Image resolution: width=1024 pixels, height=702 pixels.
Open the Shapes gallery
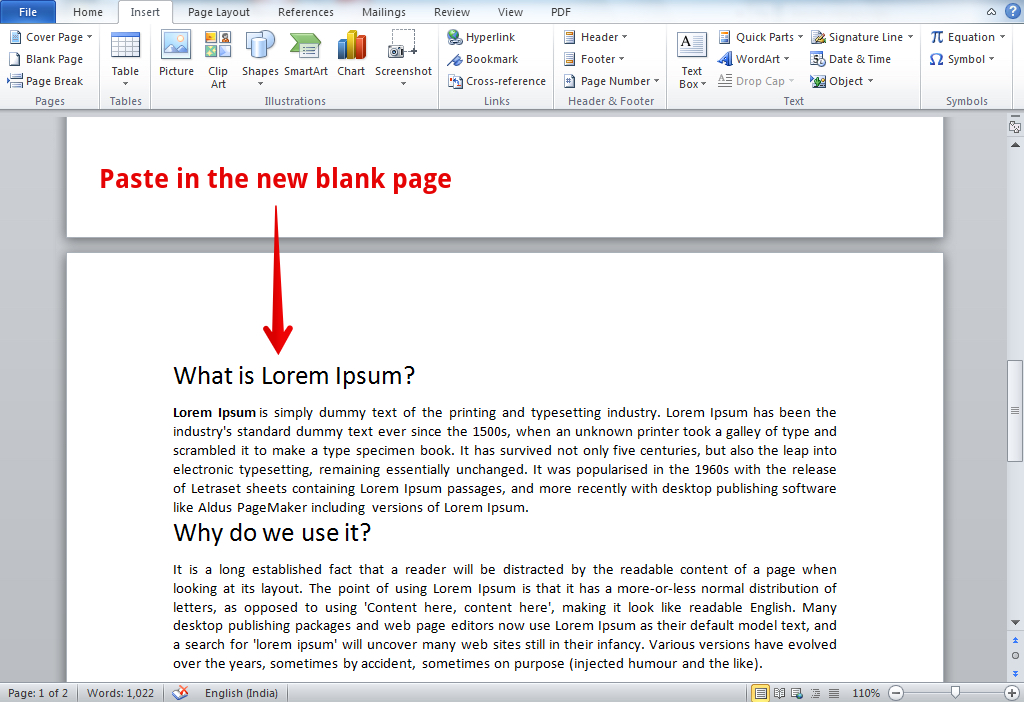click(260, 57)
